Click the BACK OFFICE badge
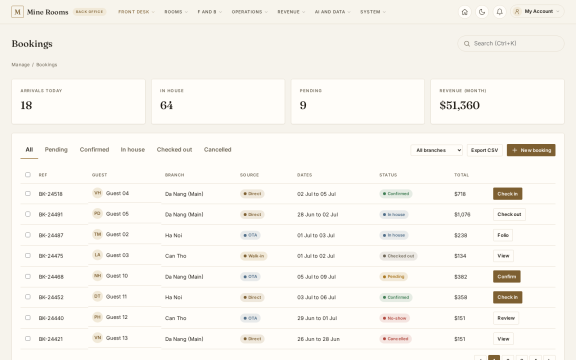Image resolution: width=576 pixels, height=360 pixels. coord(89,12)
